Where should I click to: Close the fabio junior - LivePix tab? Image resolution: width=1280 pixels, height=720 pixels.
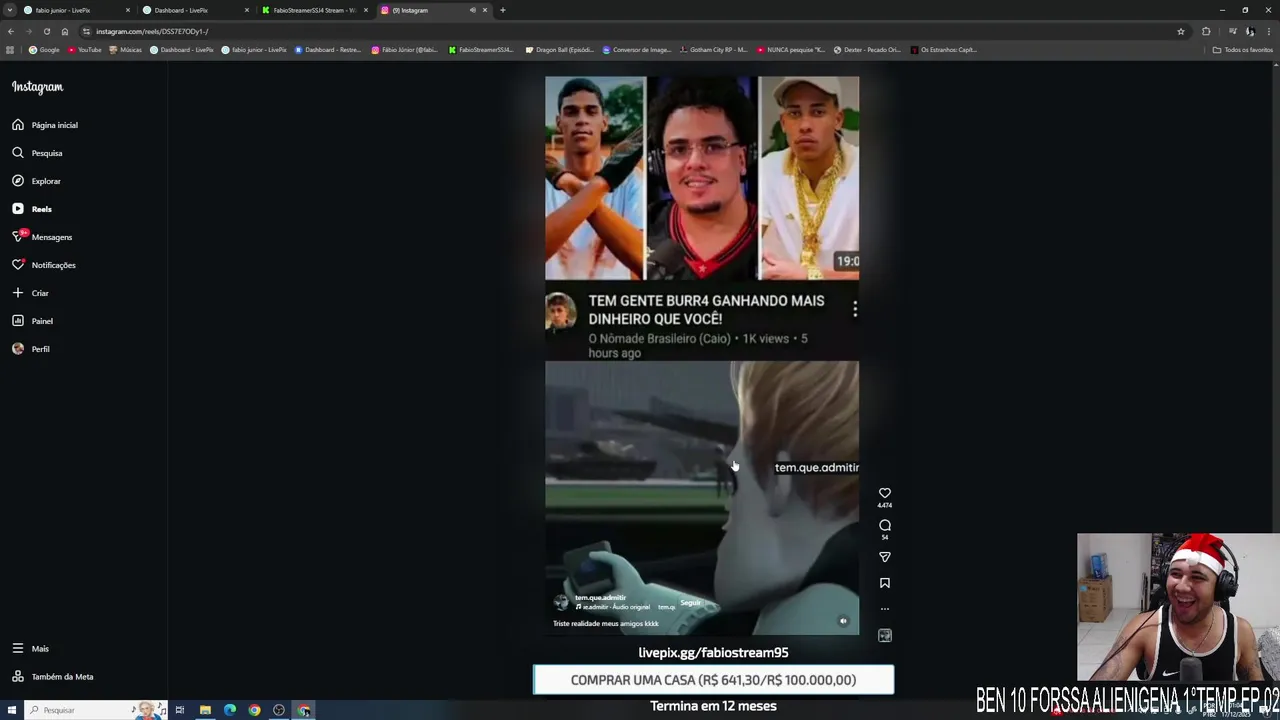point(128,10)
